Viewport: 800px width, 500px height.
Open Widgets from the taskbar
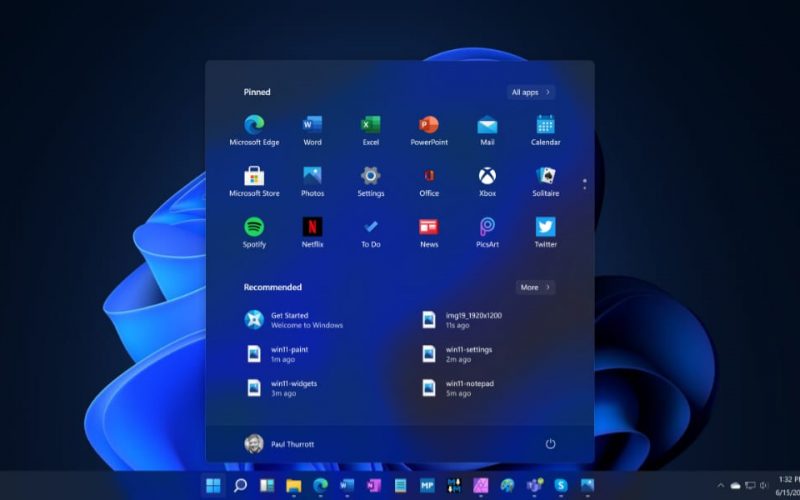click(x=267, y=485)
